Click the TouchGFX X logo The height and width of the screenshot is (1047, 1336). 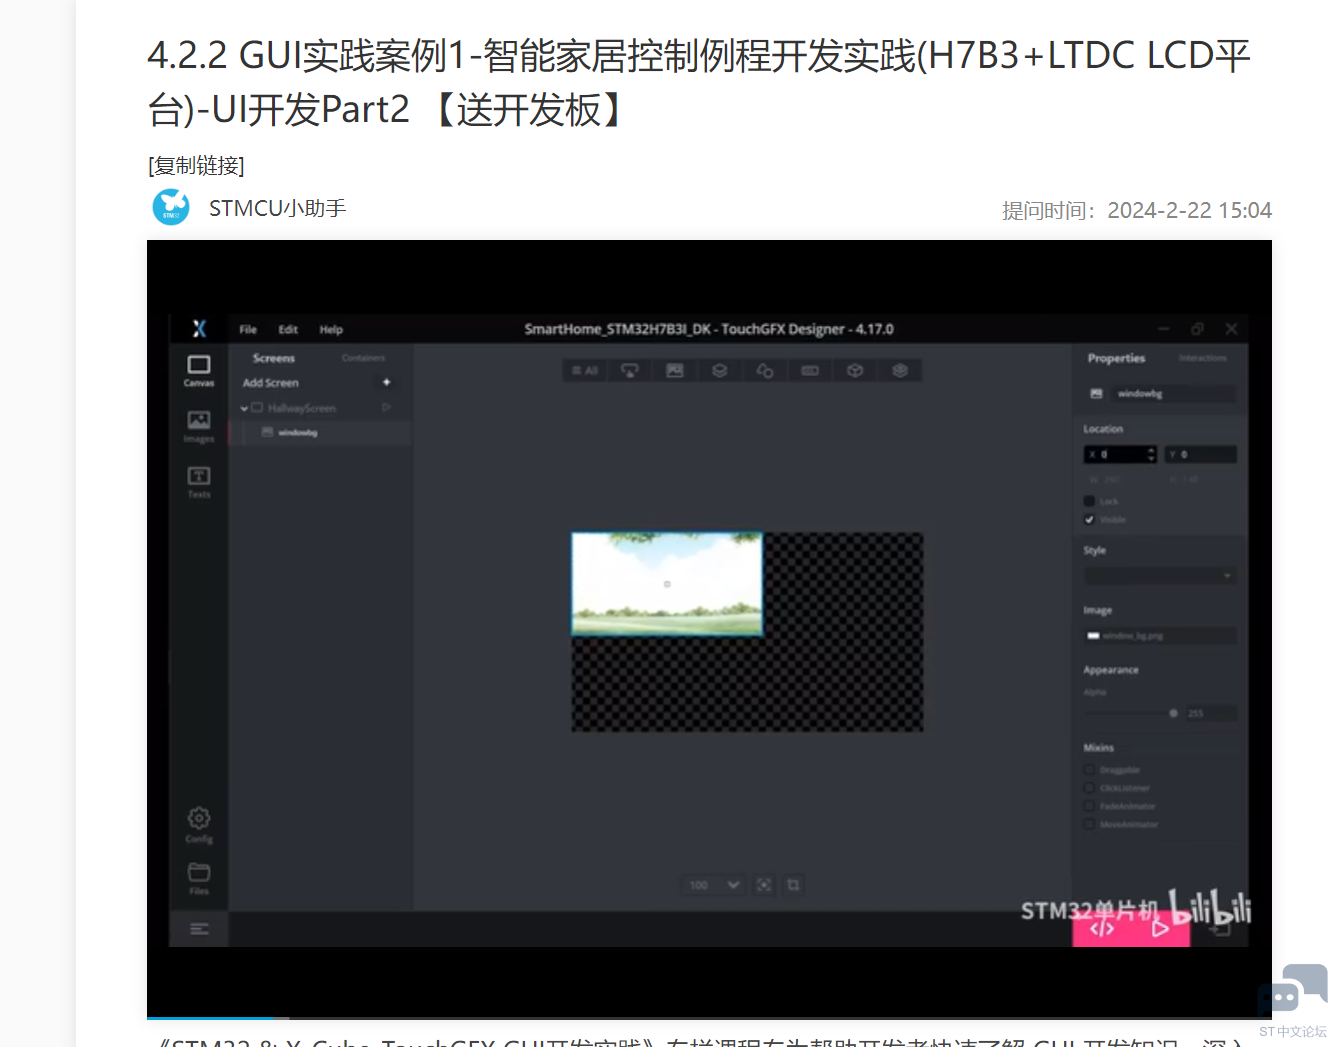pos(199,328)
